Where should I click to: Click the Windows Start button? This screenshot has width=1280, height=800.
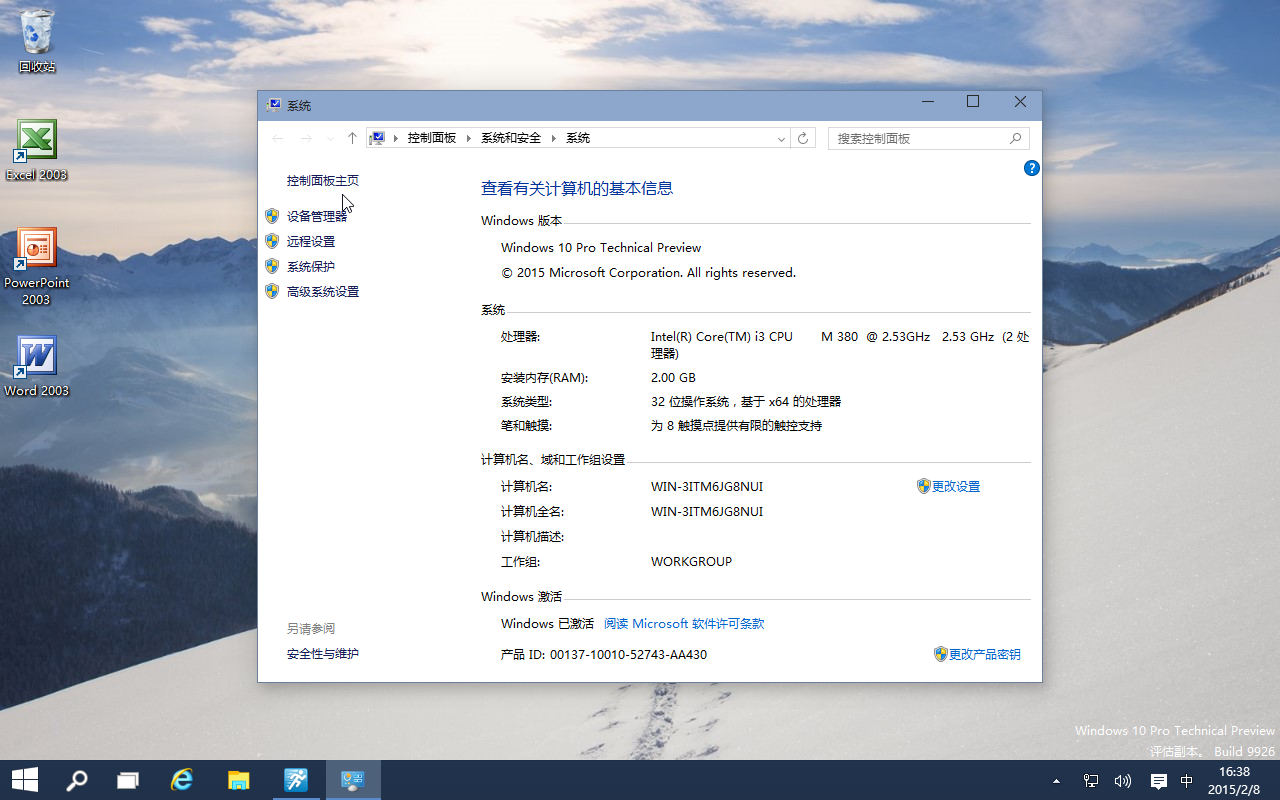[25, 780]
